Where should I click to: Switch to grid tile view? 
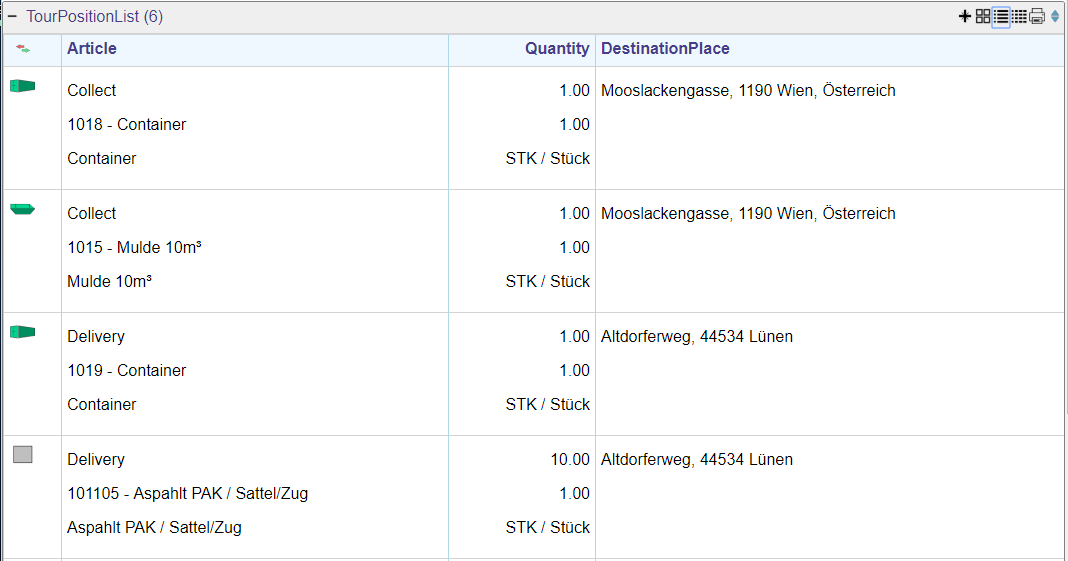click(983, 16)
